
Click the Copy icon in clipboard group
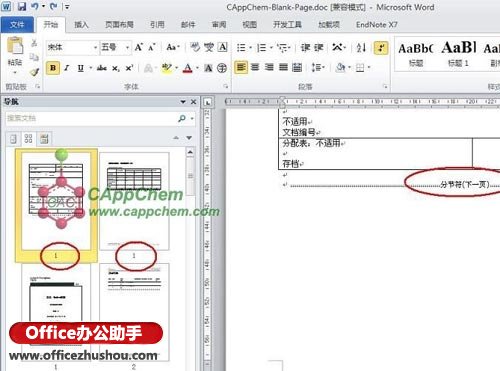pos(34,57)
